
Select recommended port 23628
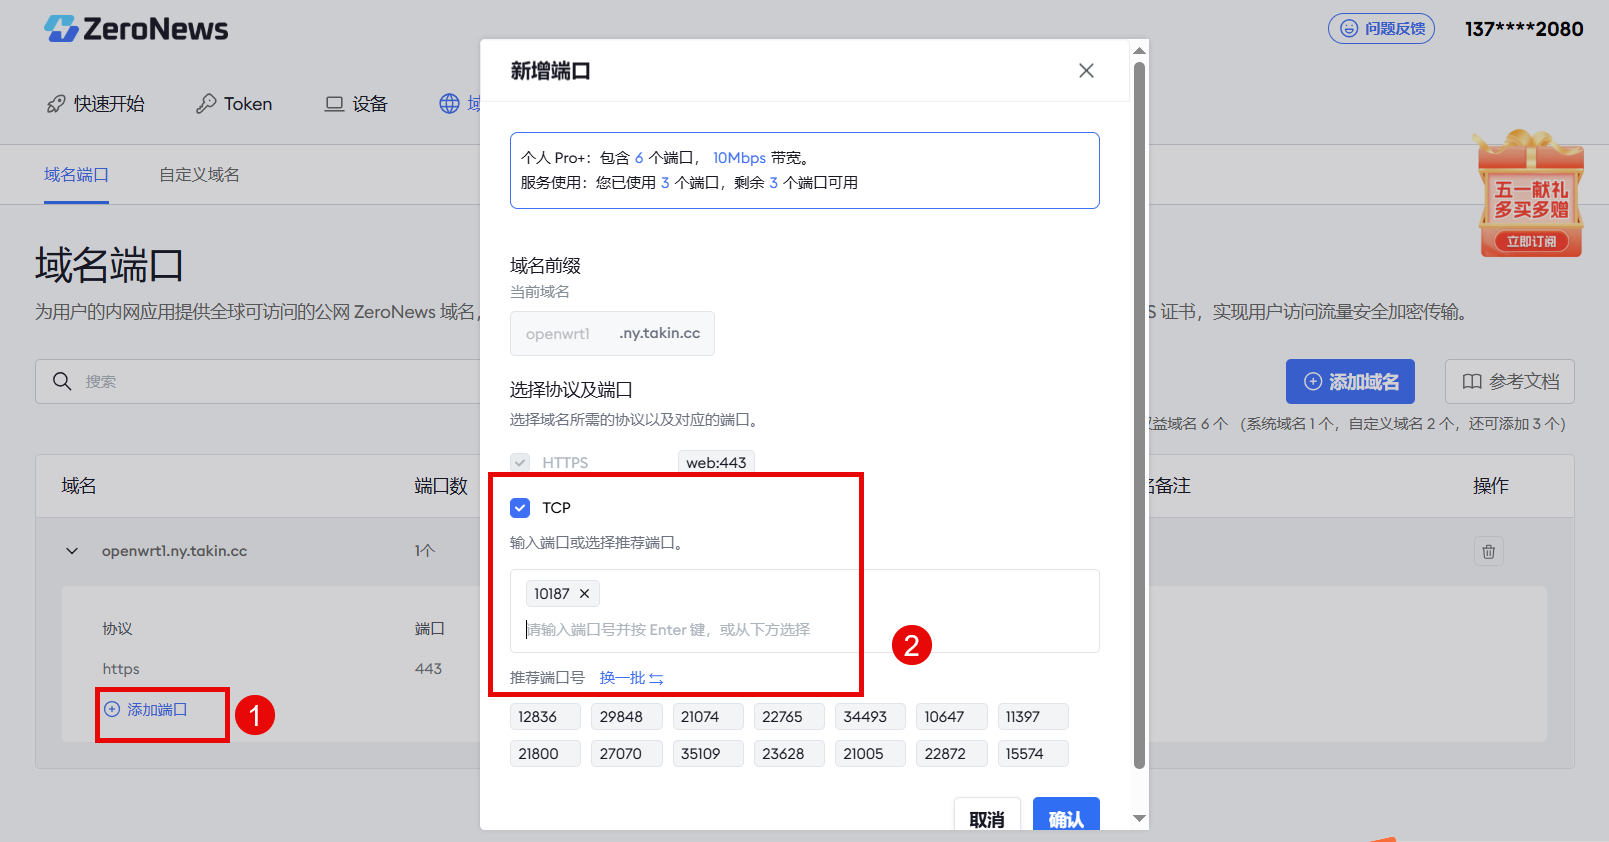click(789, 754)
